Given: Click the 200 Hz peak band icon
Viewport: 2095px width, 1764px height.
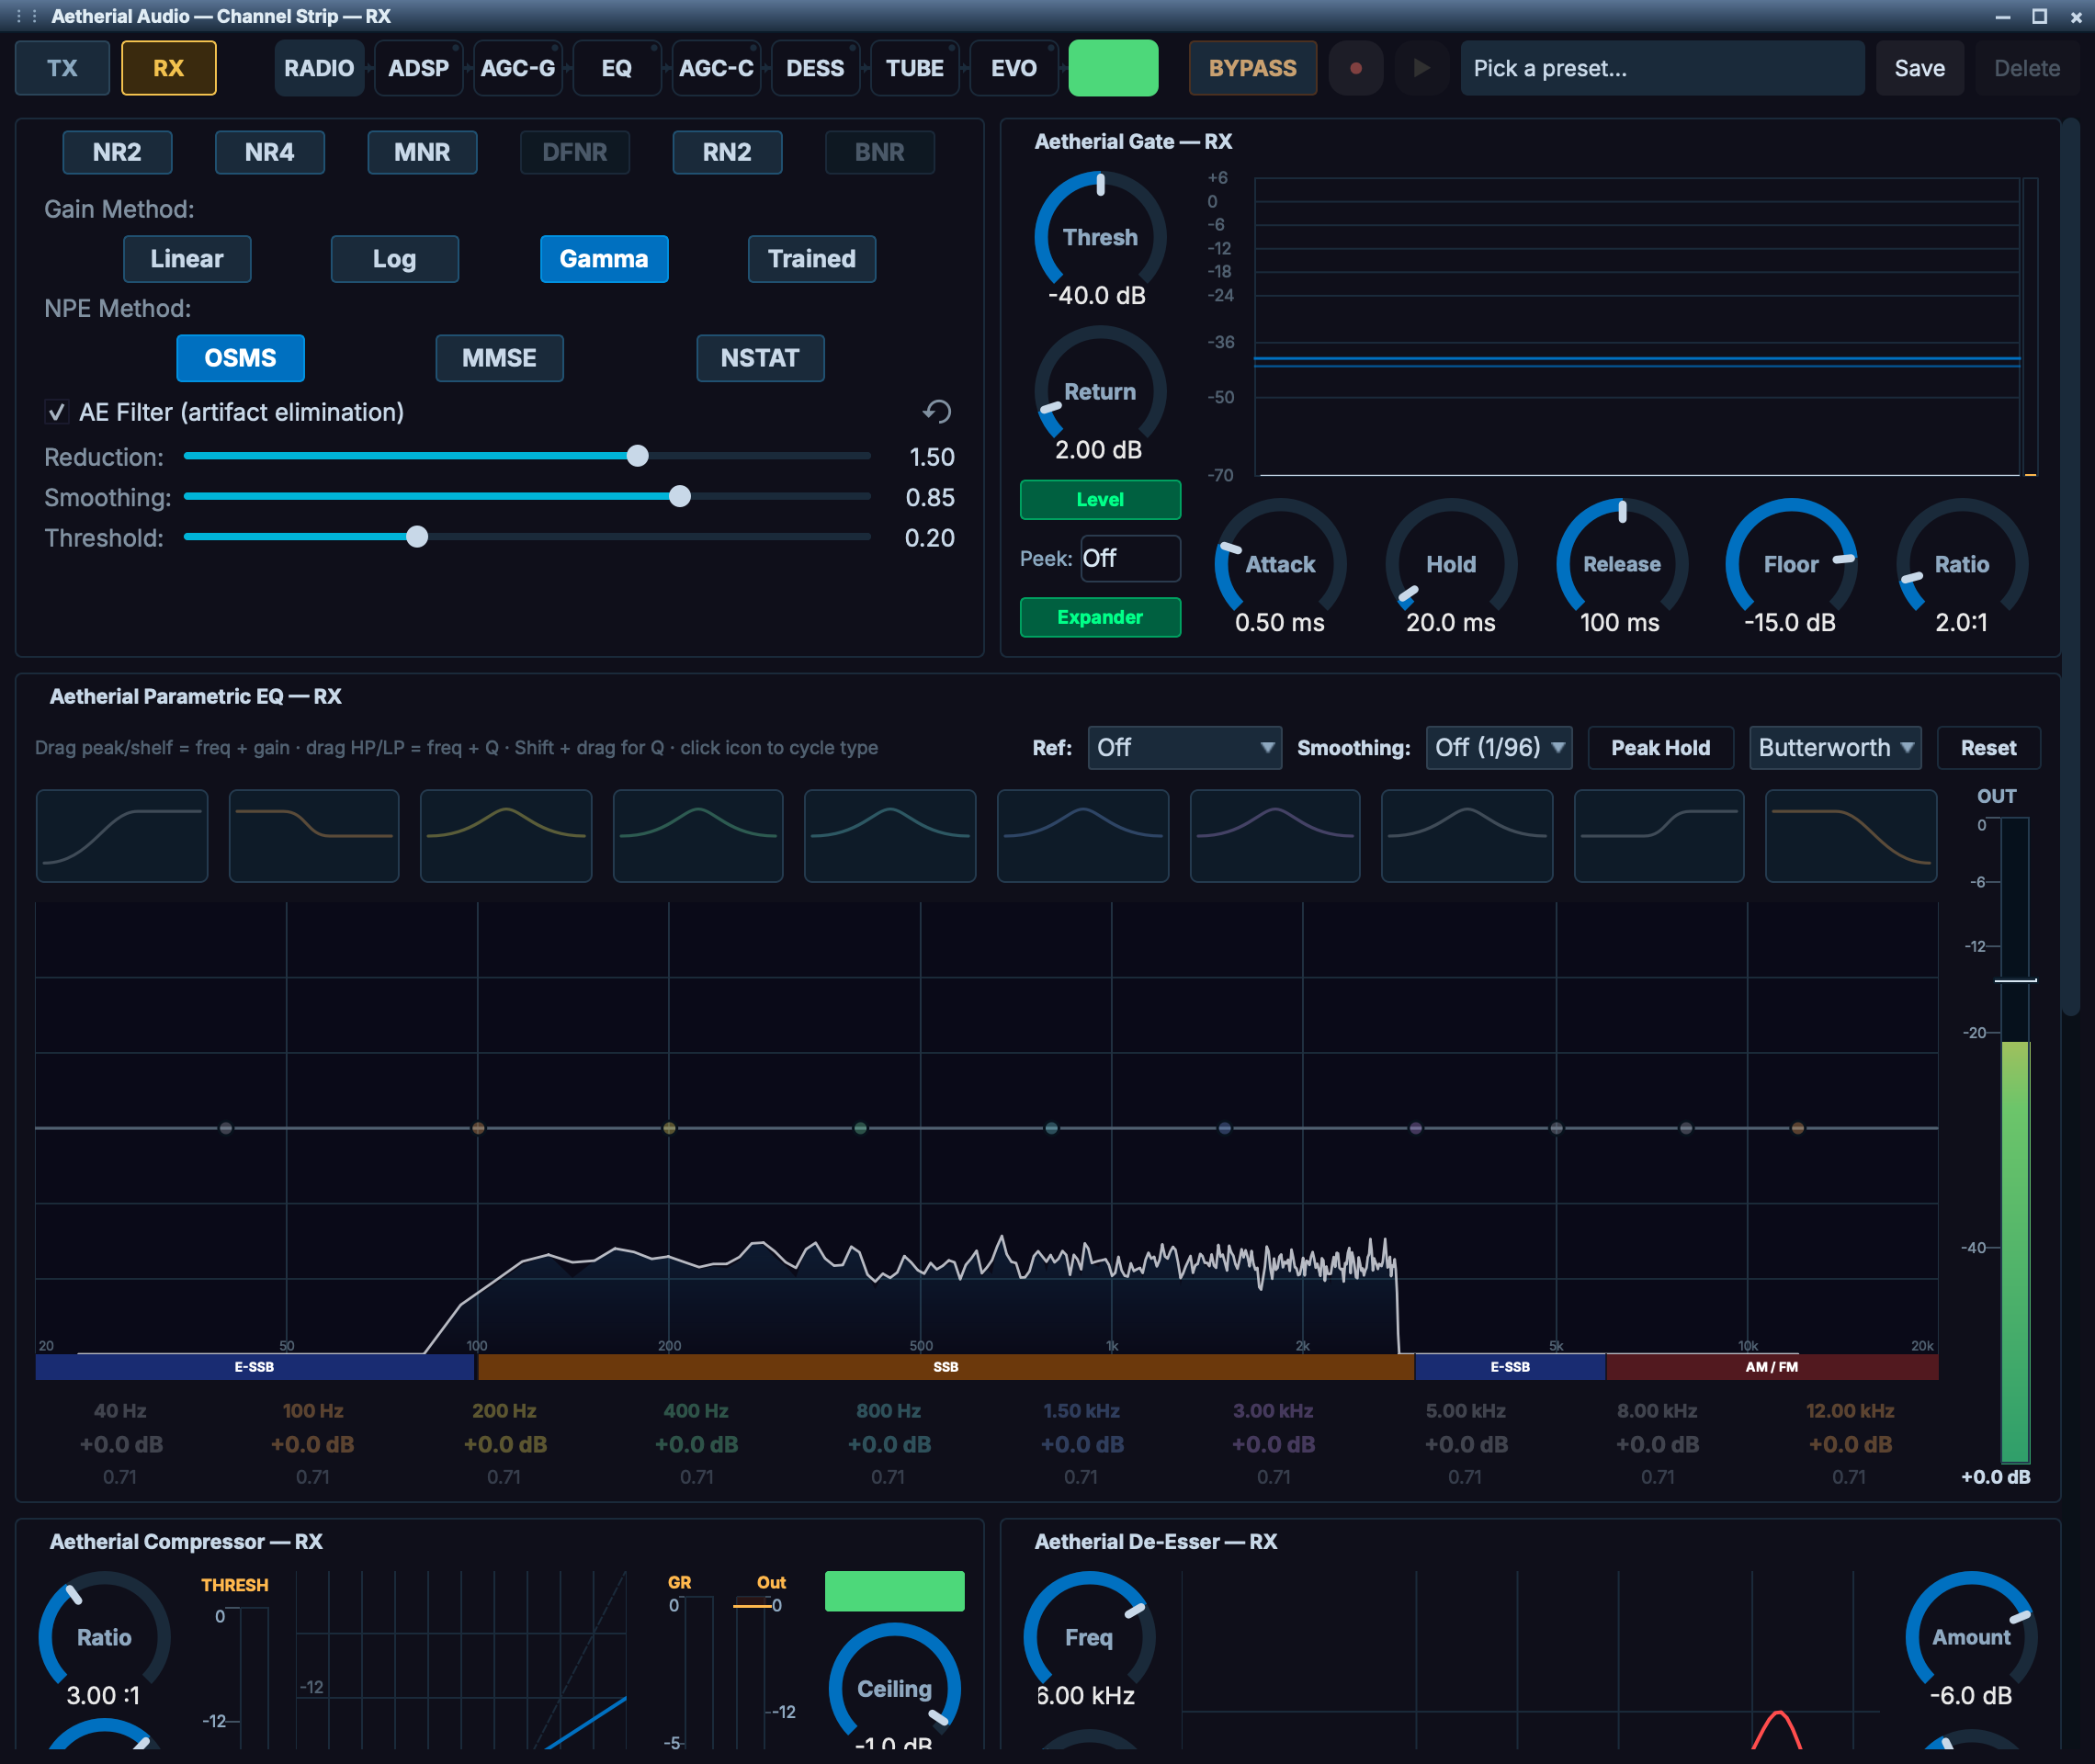Looking at the screenshot, I should 506,836.
